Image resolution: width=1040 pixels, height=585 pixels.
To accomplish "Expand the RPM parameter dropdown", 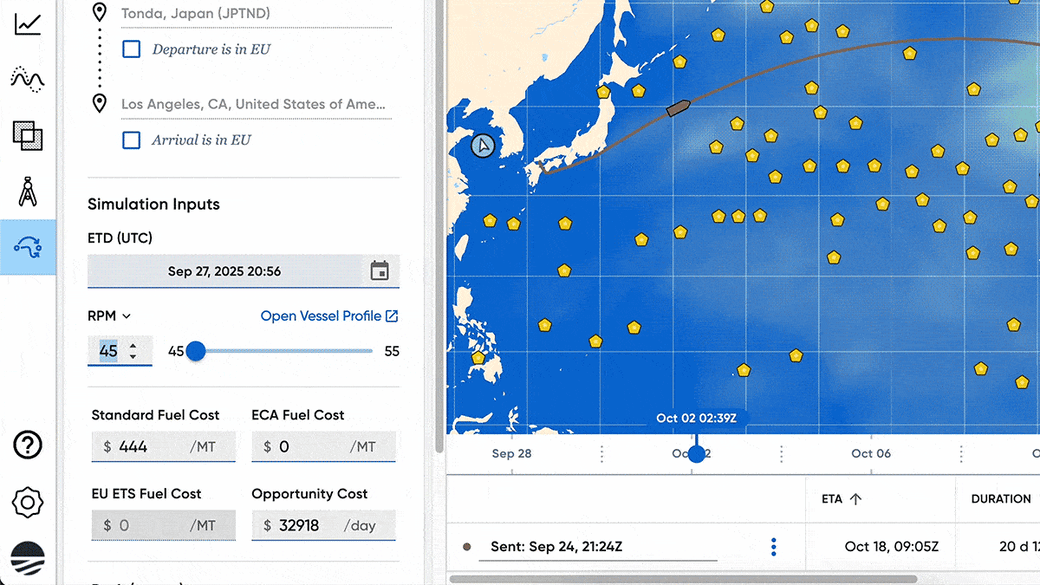I will point(125,315).
